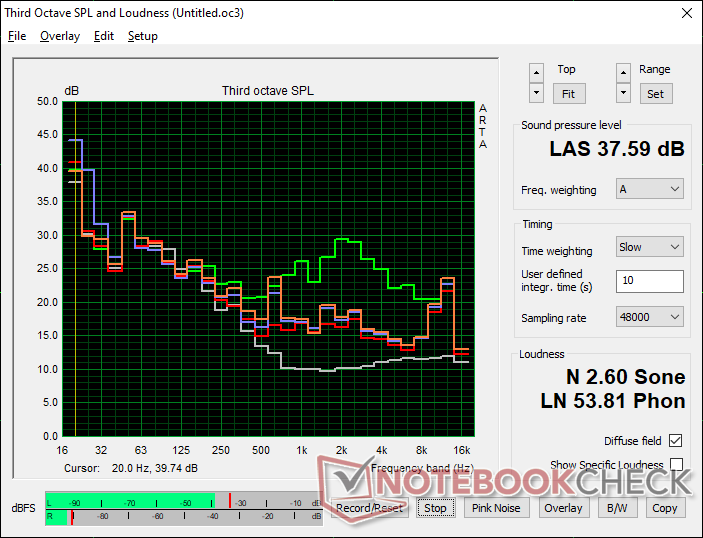This screenshot has height=538, width=703.
Task: Click the N 2.60 Sone loudness value
Action: click(625, 377)
